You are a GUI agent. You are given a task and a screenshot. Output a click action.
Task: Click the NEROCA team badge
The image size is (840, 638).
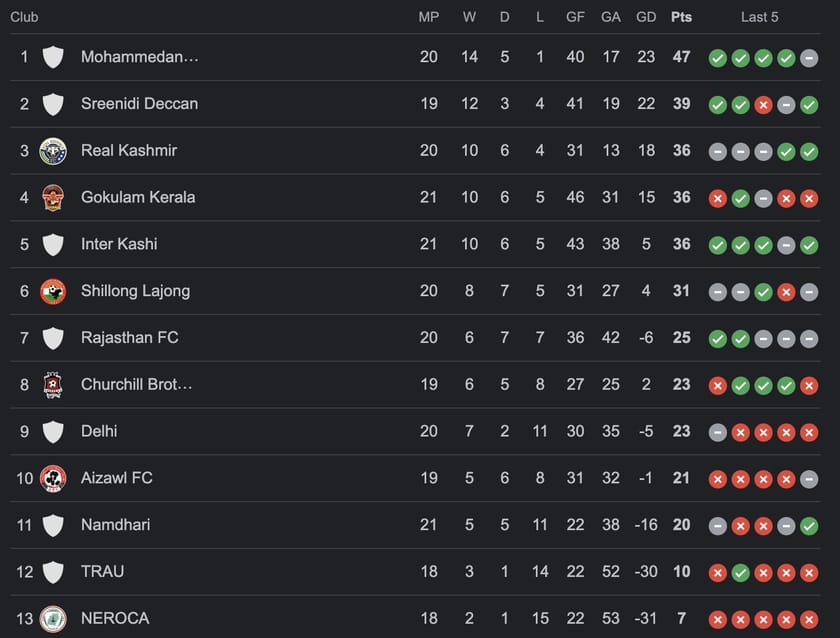53,619
